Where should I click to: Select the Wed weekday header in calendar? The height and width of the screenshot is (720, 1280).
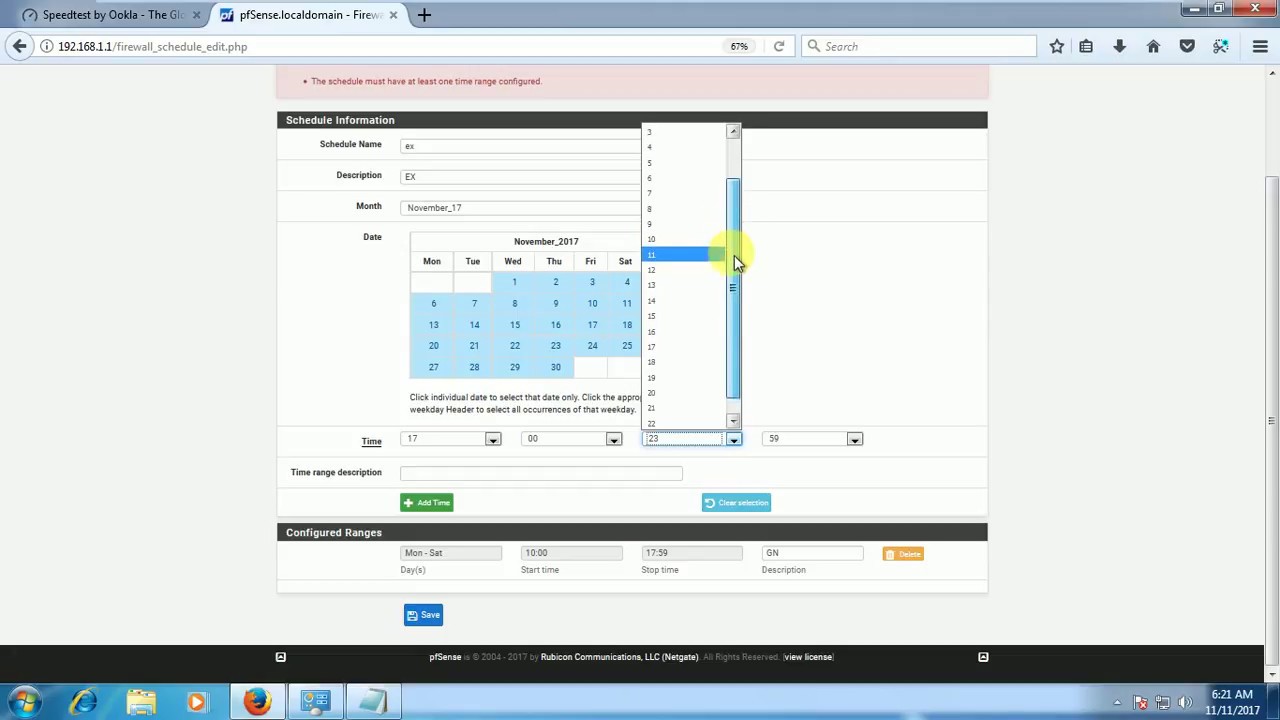pyautogui.click(x=512, y=261)
